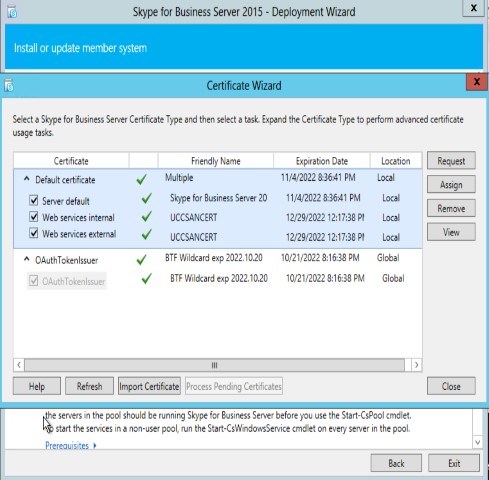
Task: Sort by Certificate column header
Action: (x=71, y=161)
